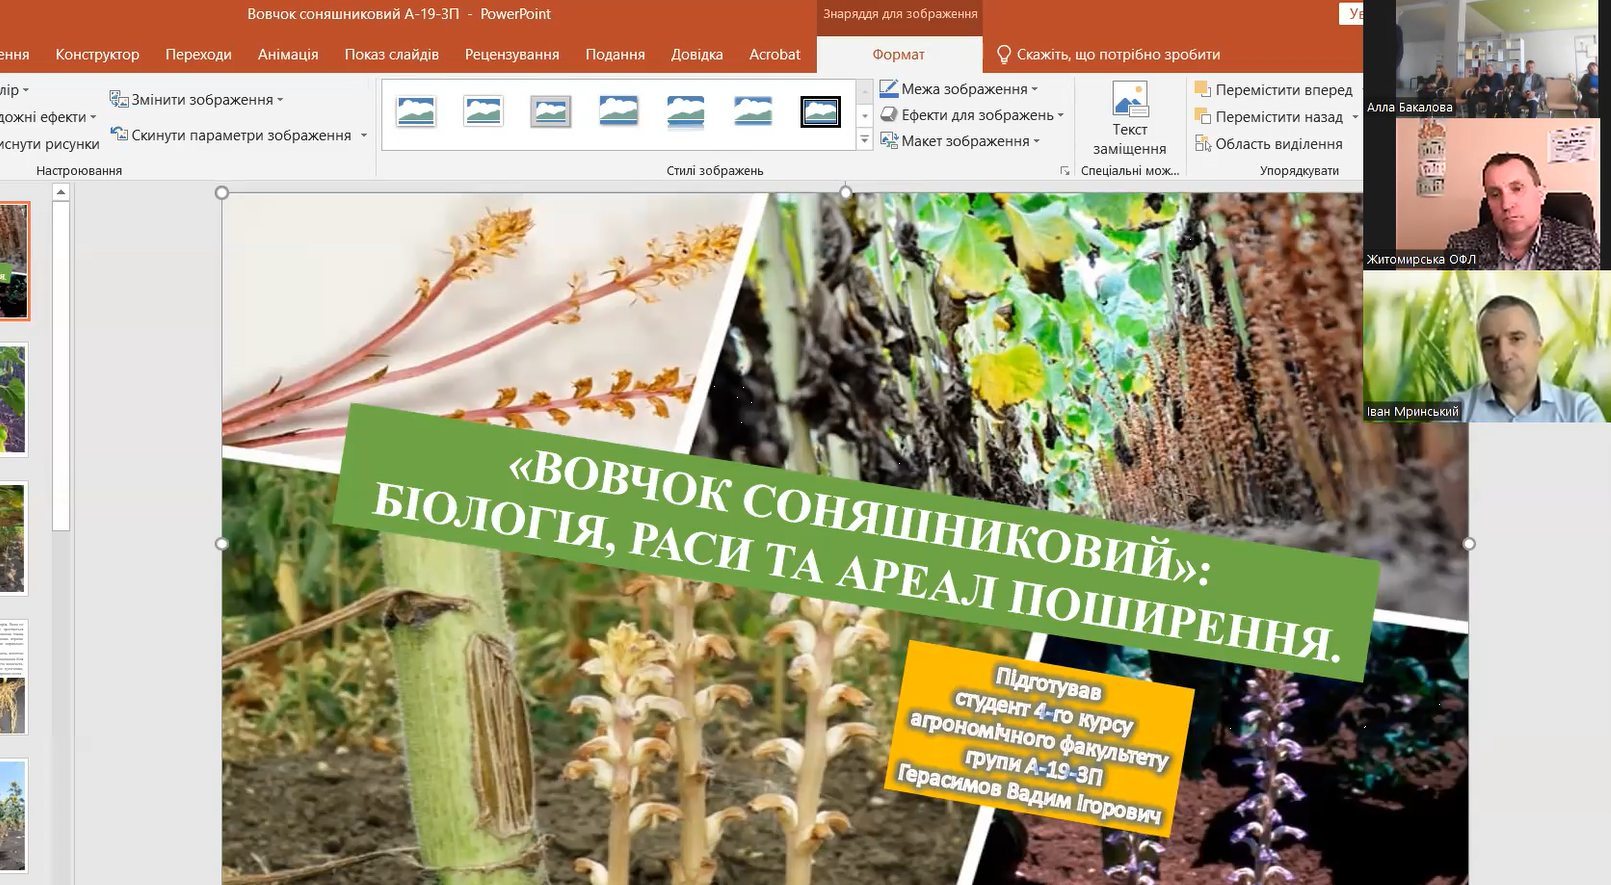This screenshot has width=1611, height=885.
Task: Click Алла Бакалова video tile
Action: pos(1487,58)
